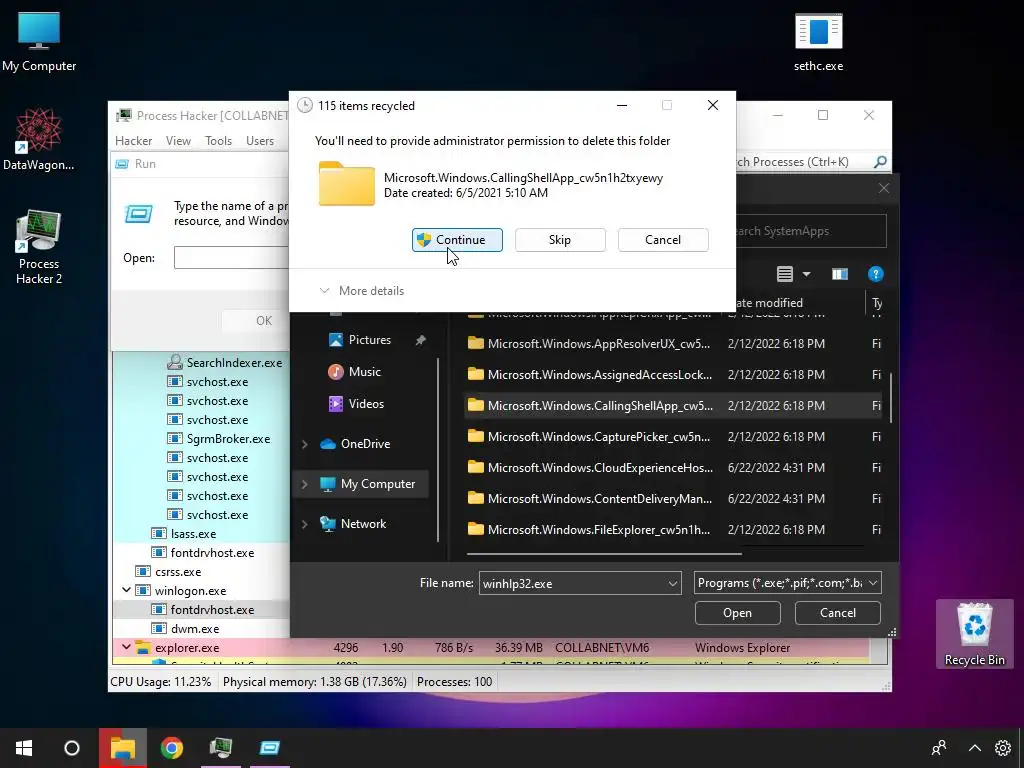Expand More details in delete dialog
This screenshot has height=768, width=1024.
pyautogui.click(x=362, y=291)
